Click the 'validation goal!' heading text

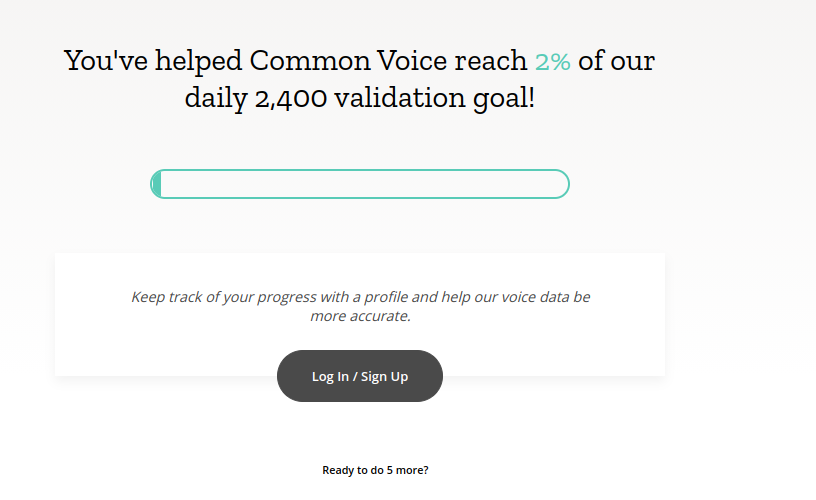coord(435,97)
